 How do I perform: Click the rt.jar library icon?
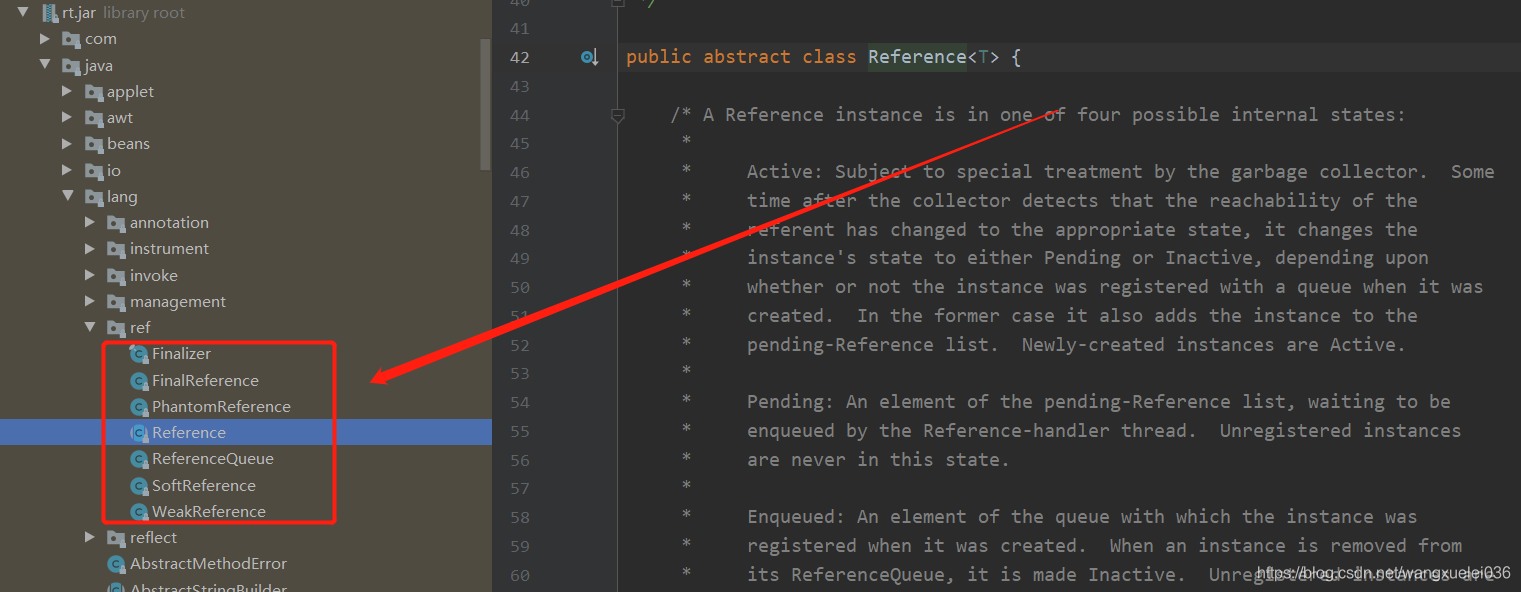[x=49, y=13]
